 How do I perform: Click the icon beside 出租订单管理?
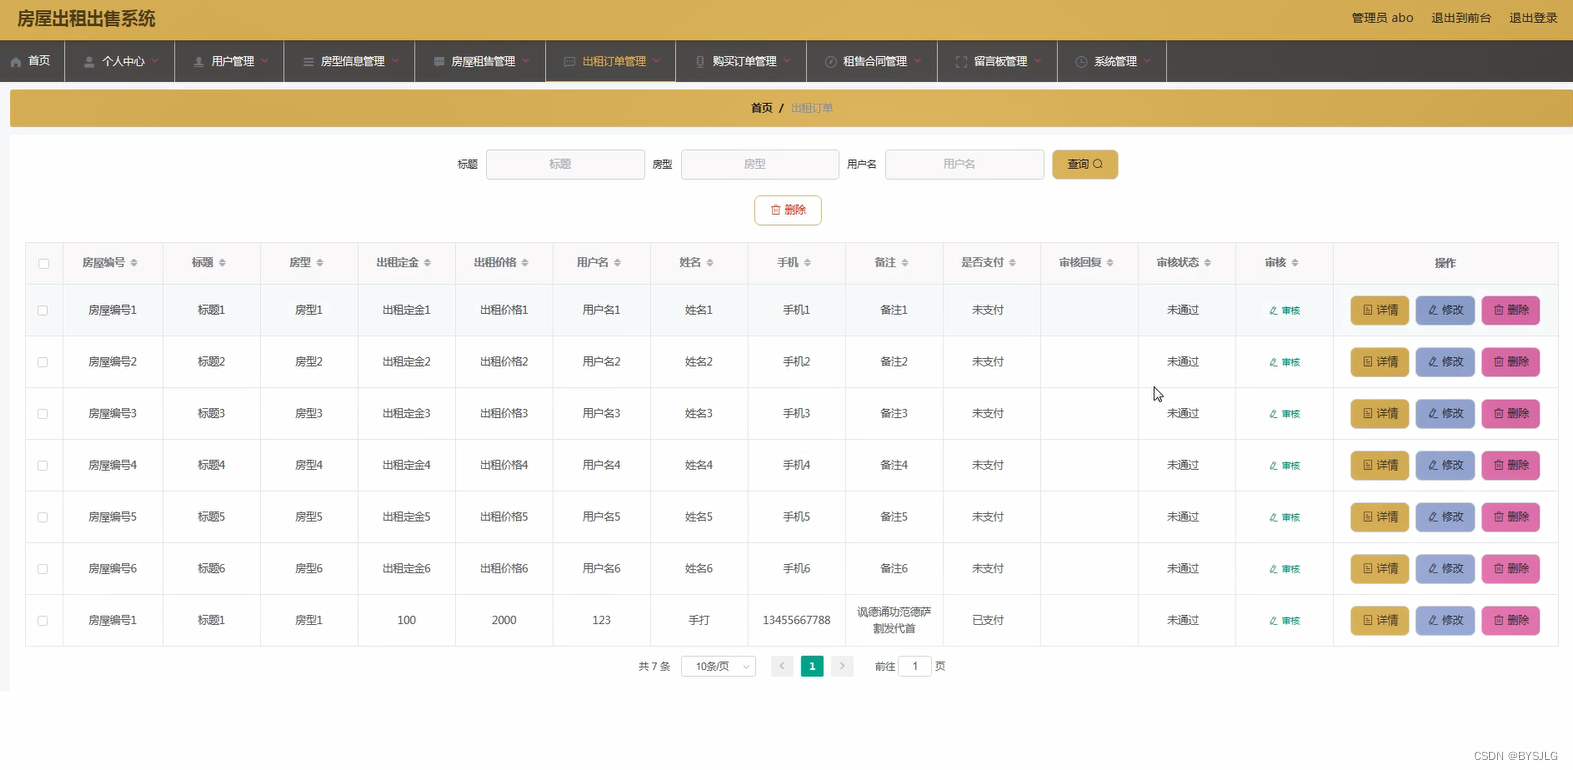click(x=569, y=62)
